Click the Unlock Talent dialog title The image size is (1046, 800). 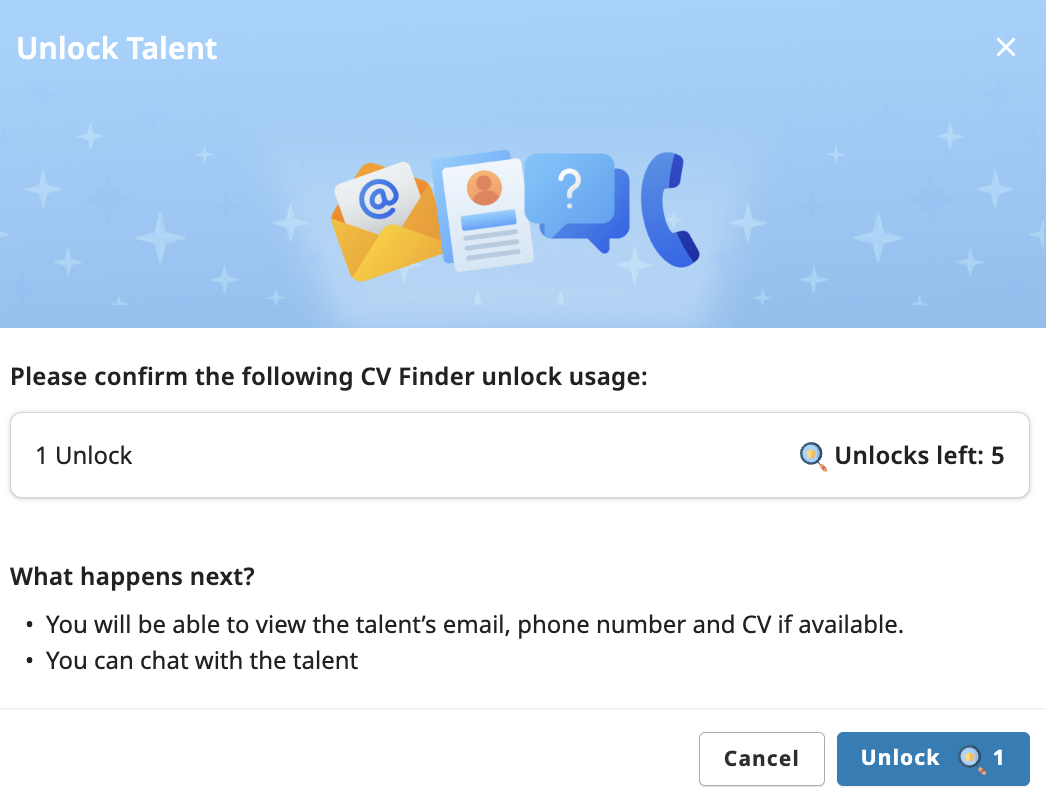[116, 47]
